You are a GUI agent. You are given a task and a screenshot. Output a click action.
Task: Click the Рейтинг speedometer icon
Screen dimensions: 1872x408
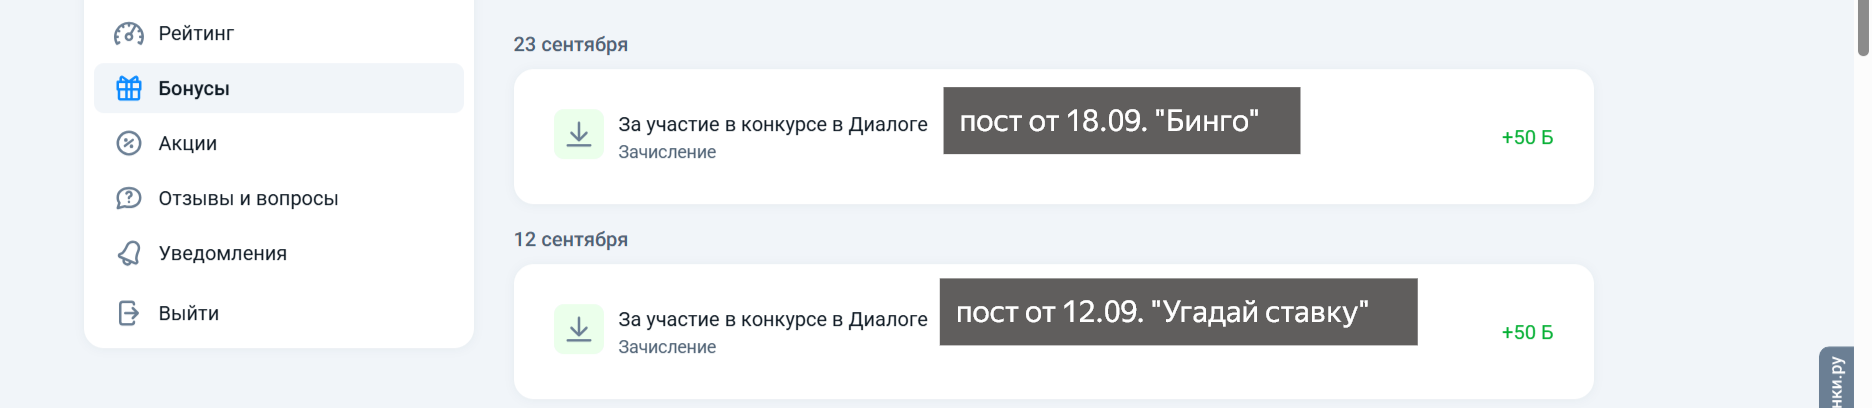coord(129,34)
